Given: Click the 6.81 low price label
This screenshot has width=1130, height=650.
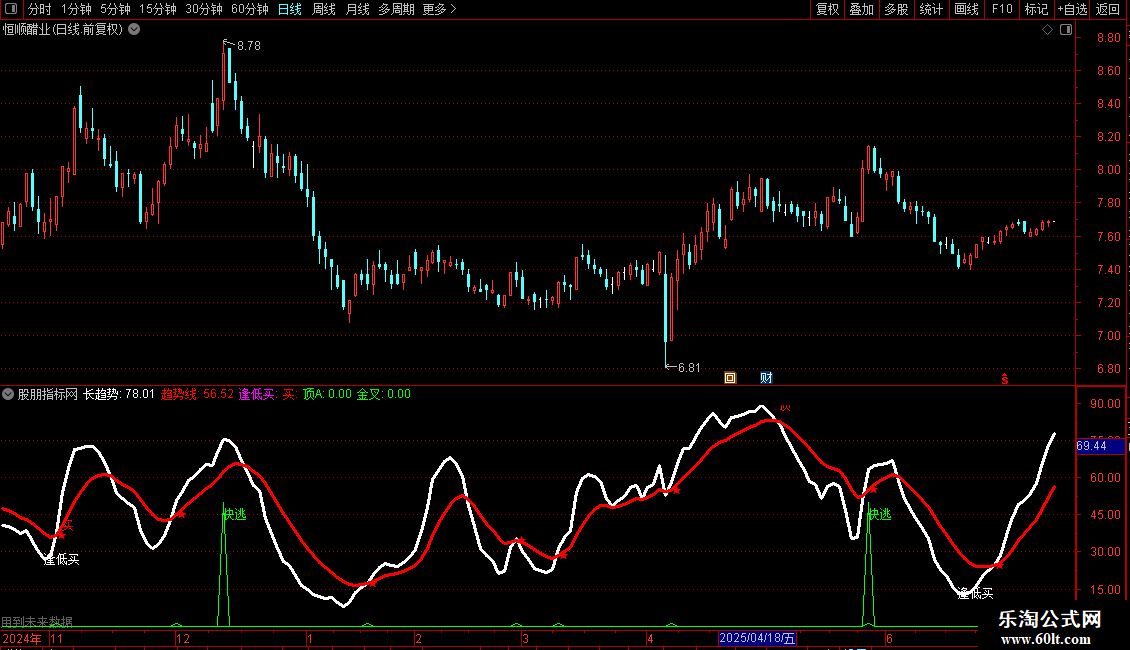Looking at the screenshot, I should [x=689, y=368].
